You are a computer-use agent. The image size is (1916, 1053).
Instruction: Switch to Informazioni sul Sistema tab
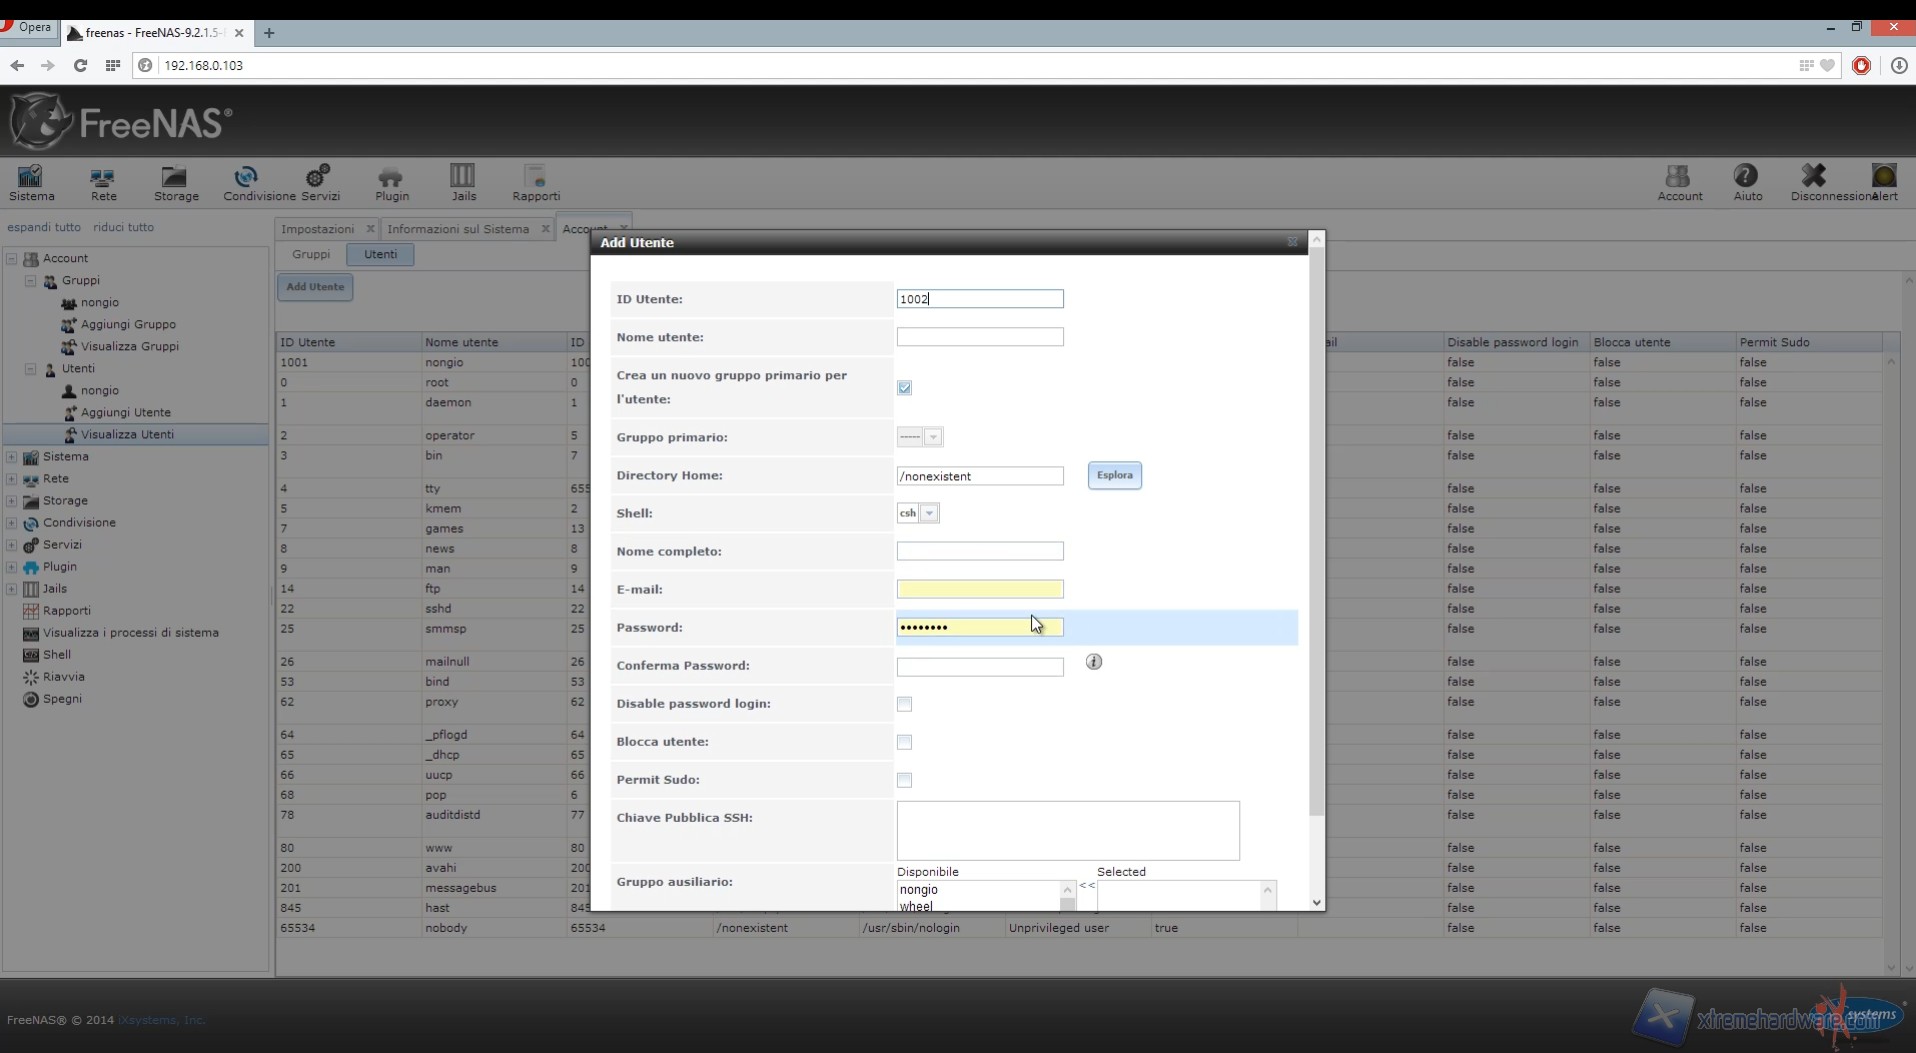457,229
